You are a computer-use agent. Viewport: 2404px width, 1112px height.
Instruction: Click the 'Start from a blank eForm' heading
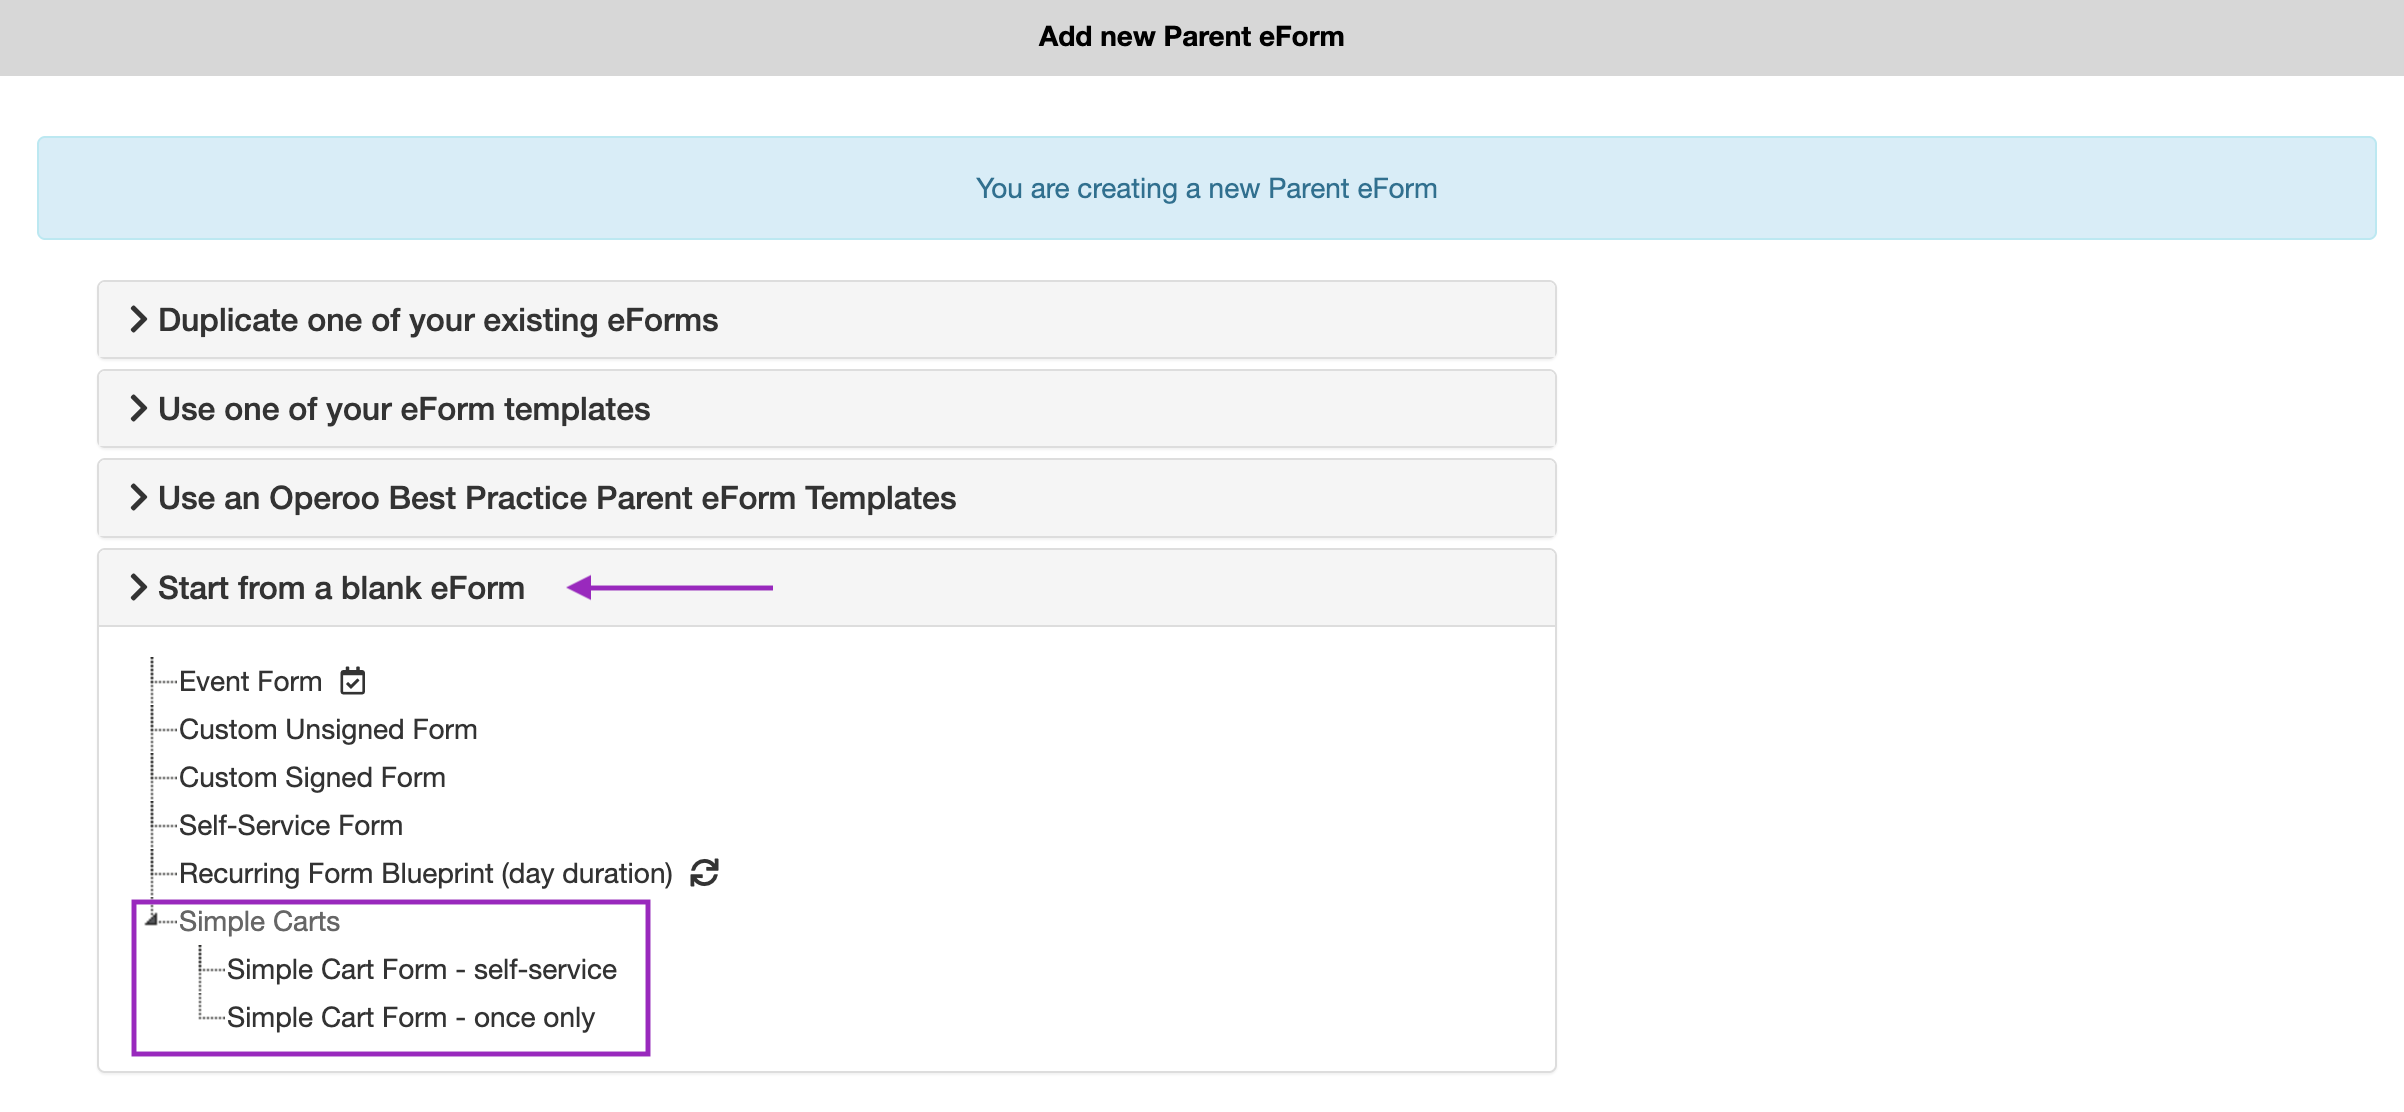341,588
